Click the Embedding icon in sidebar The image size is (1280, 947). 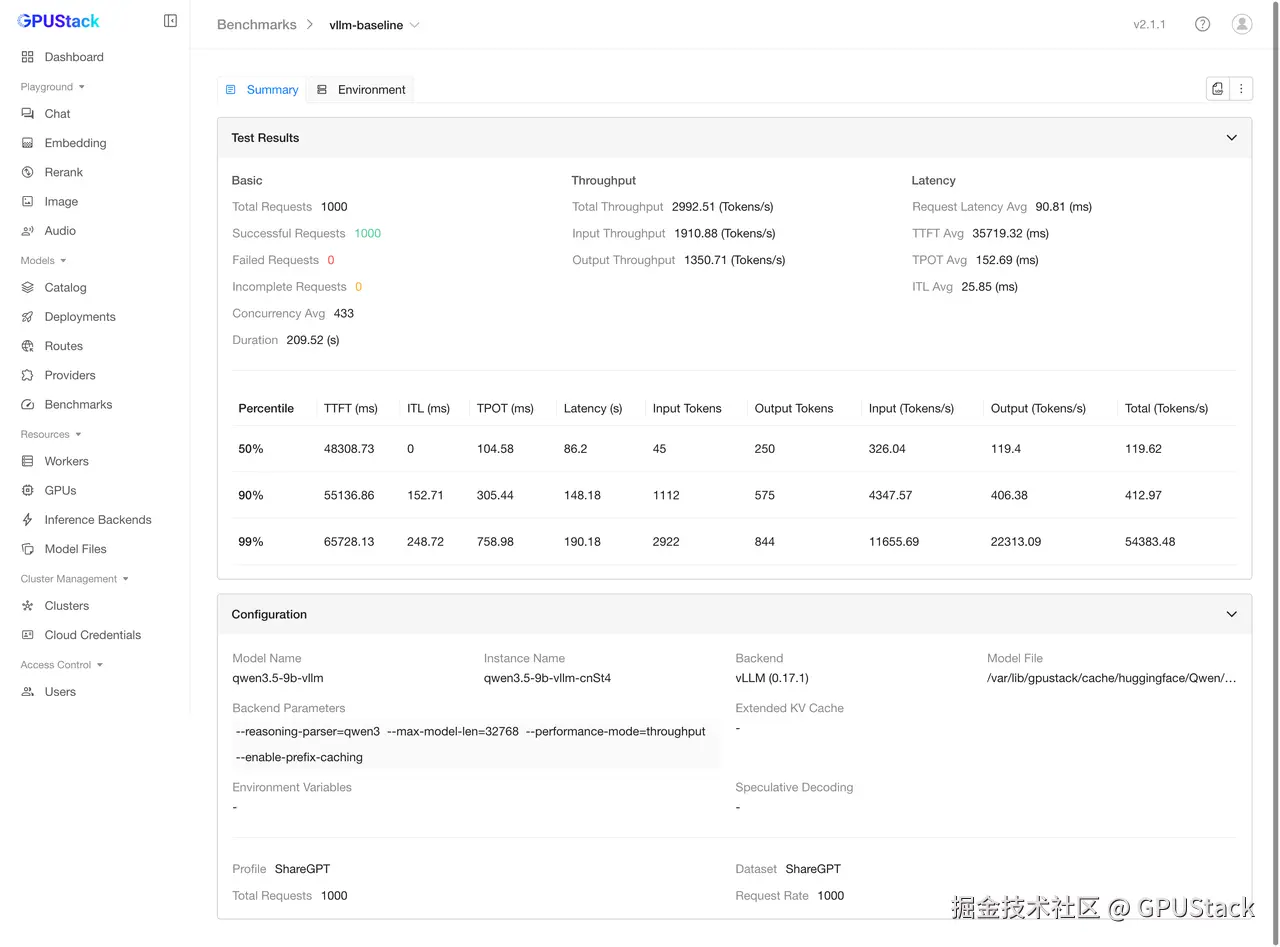(x=27, y=143)
